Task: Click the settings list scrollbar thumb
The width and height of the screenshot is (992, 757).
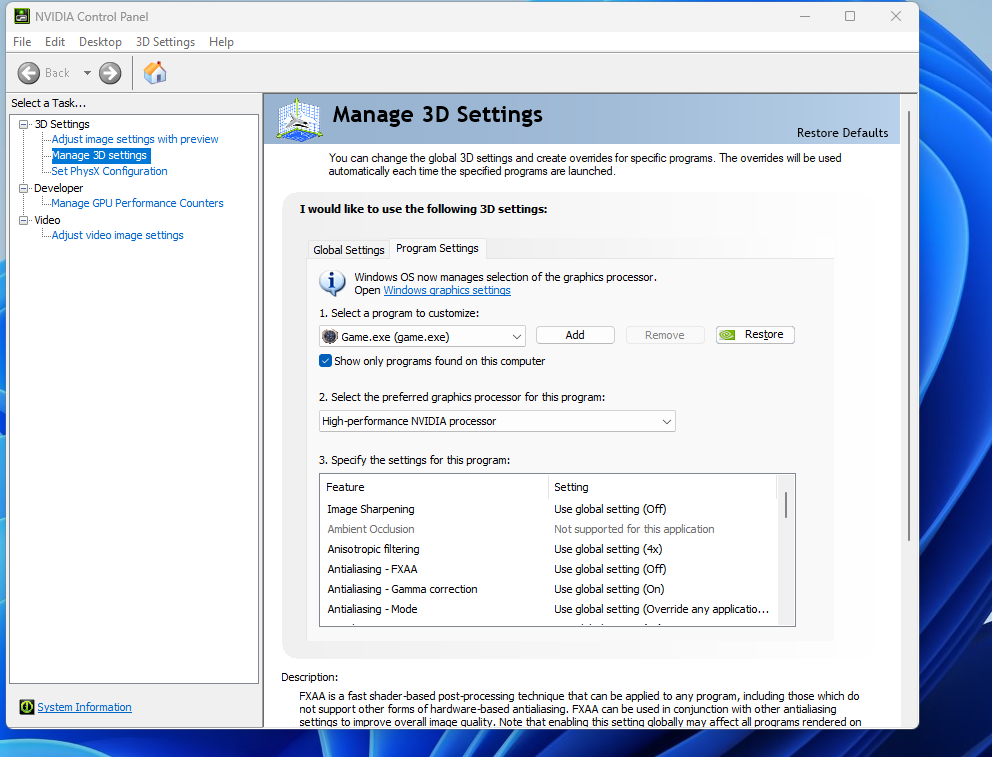Action: point(786,505)
